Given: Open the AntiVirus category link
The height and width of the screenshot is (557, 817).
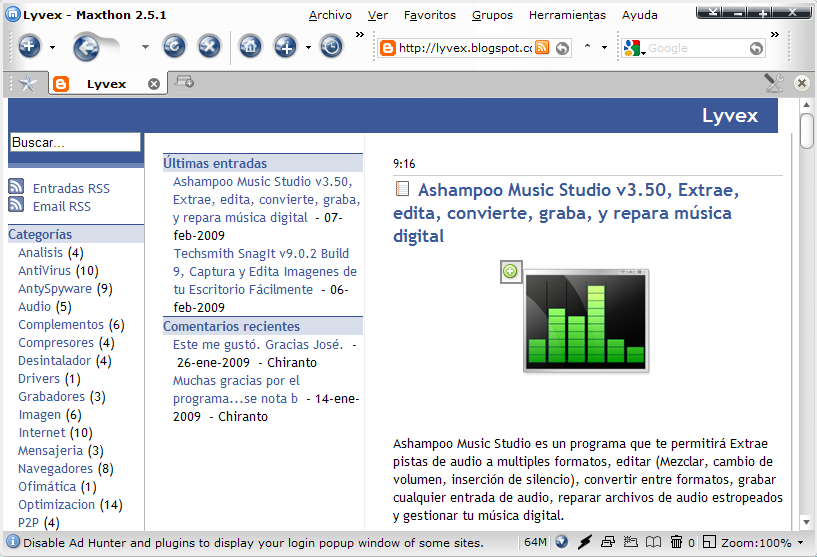Looking at the screenshot, I should pos(45,270).
